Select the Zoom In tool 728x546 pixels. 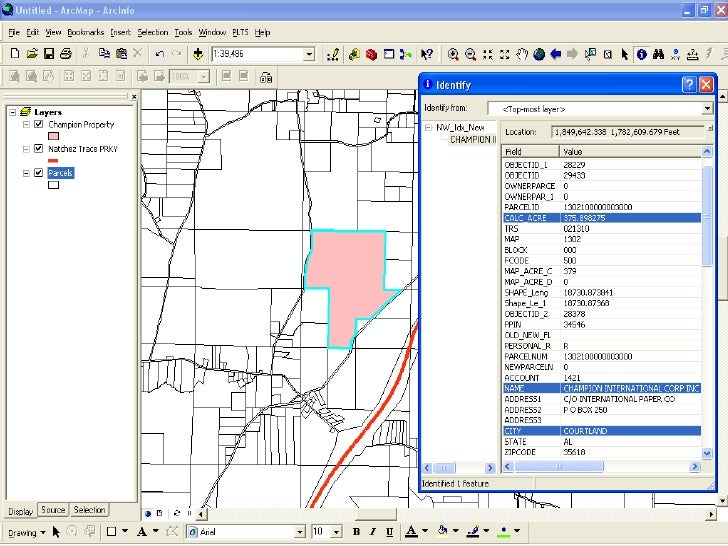click(x=453, y=55)
